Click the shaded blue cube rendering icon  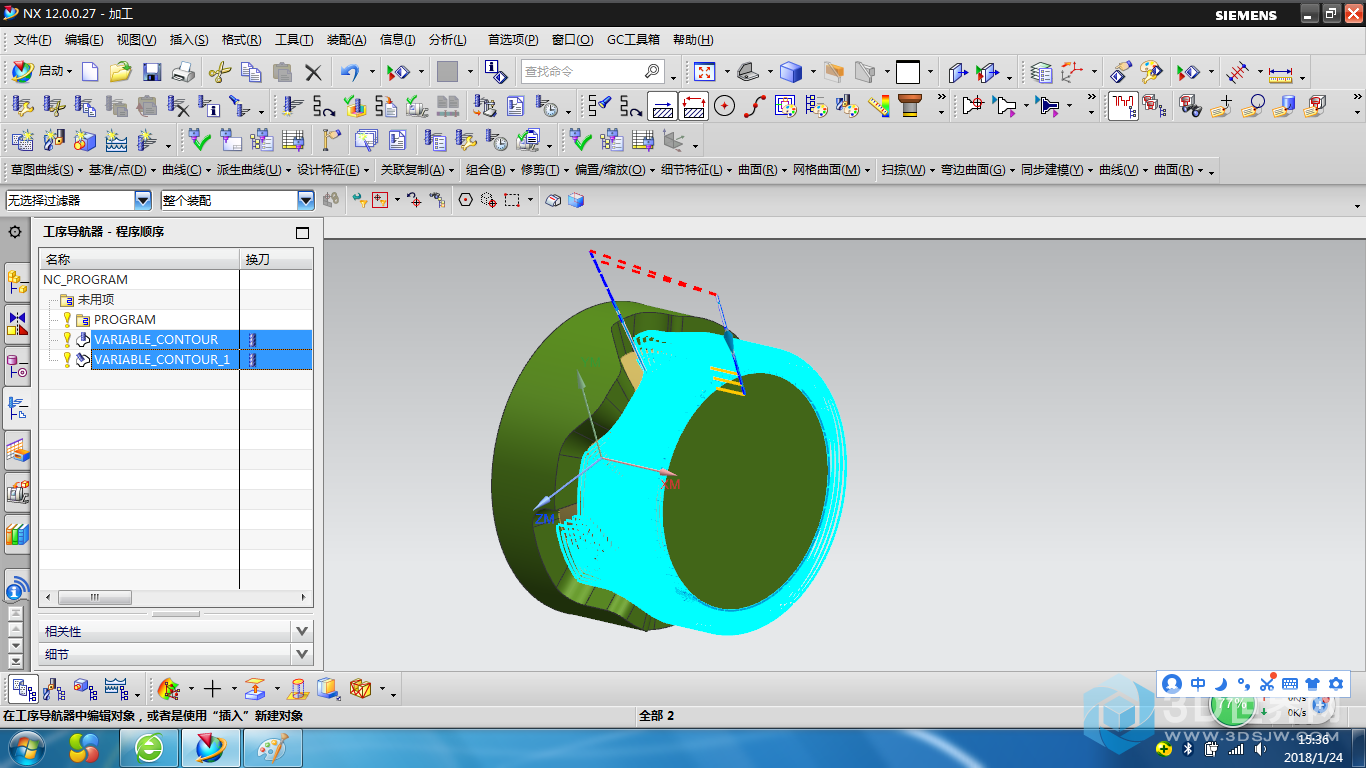point(791,72)
